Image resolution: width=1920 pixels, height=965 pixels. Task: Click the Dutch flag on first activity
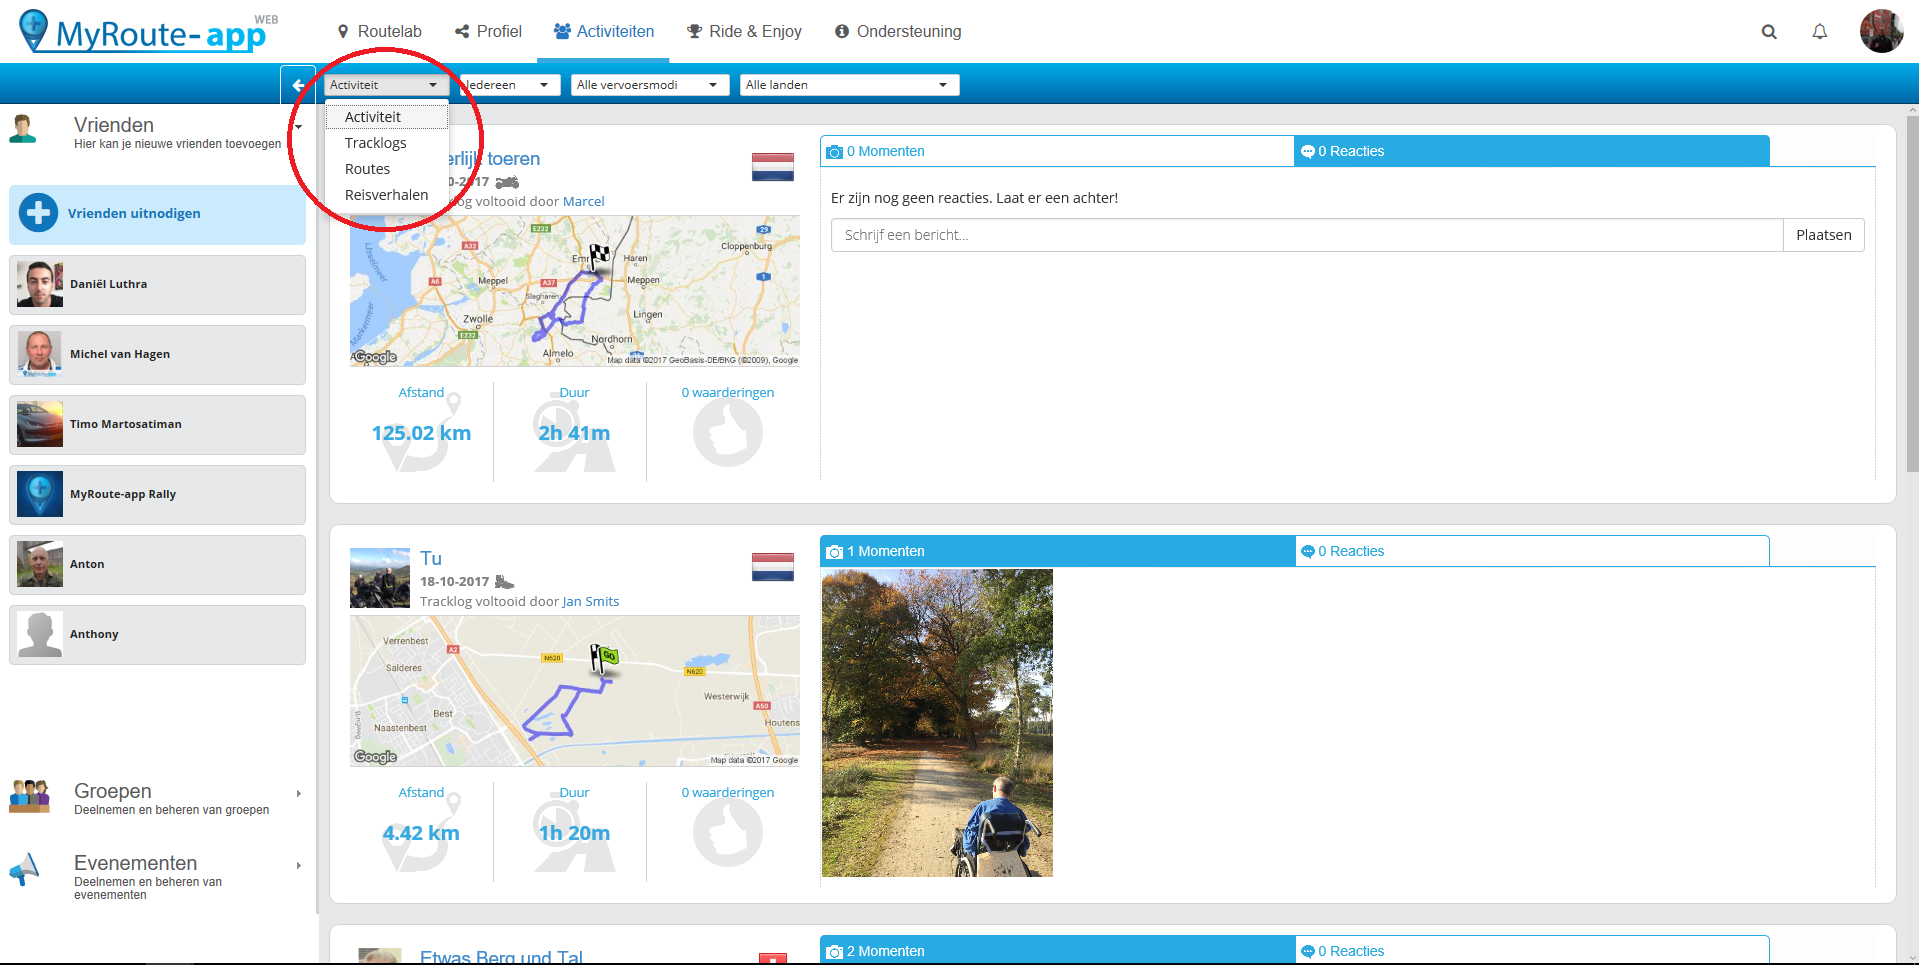[x=773, y=167]
